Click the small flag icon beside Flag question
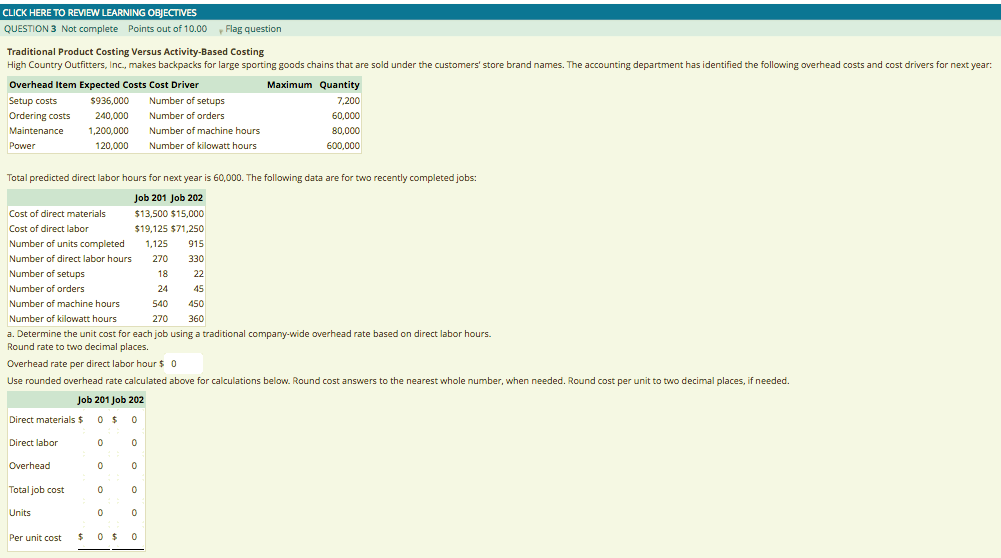This screenshot has height=558, width=1001. click(221, 30)
